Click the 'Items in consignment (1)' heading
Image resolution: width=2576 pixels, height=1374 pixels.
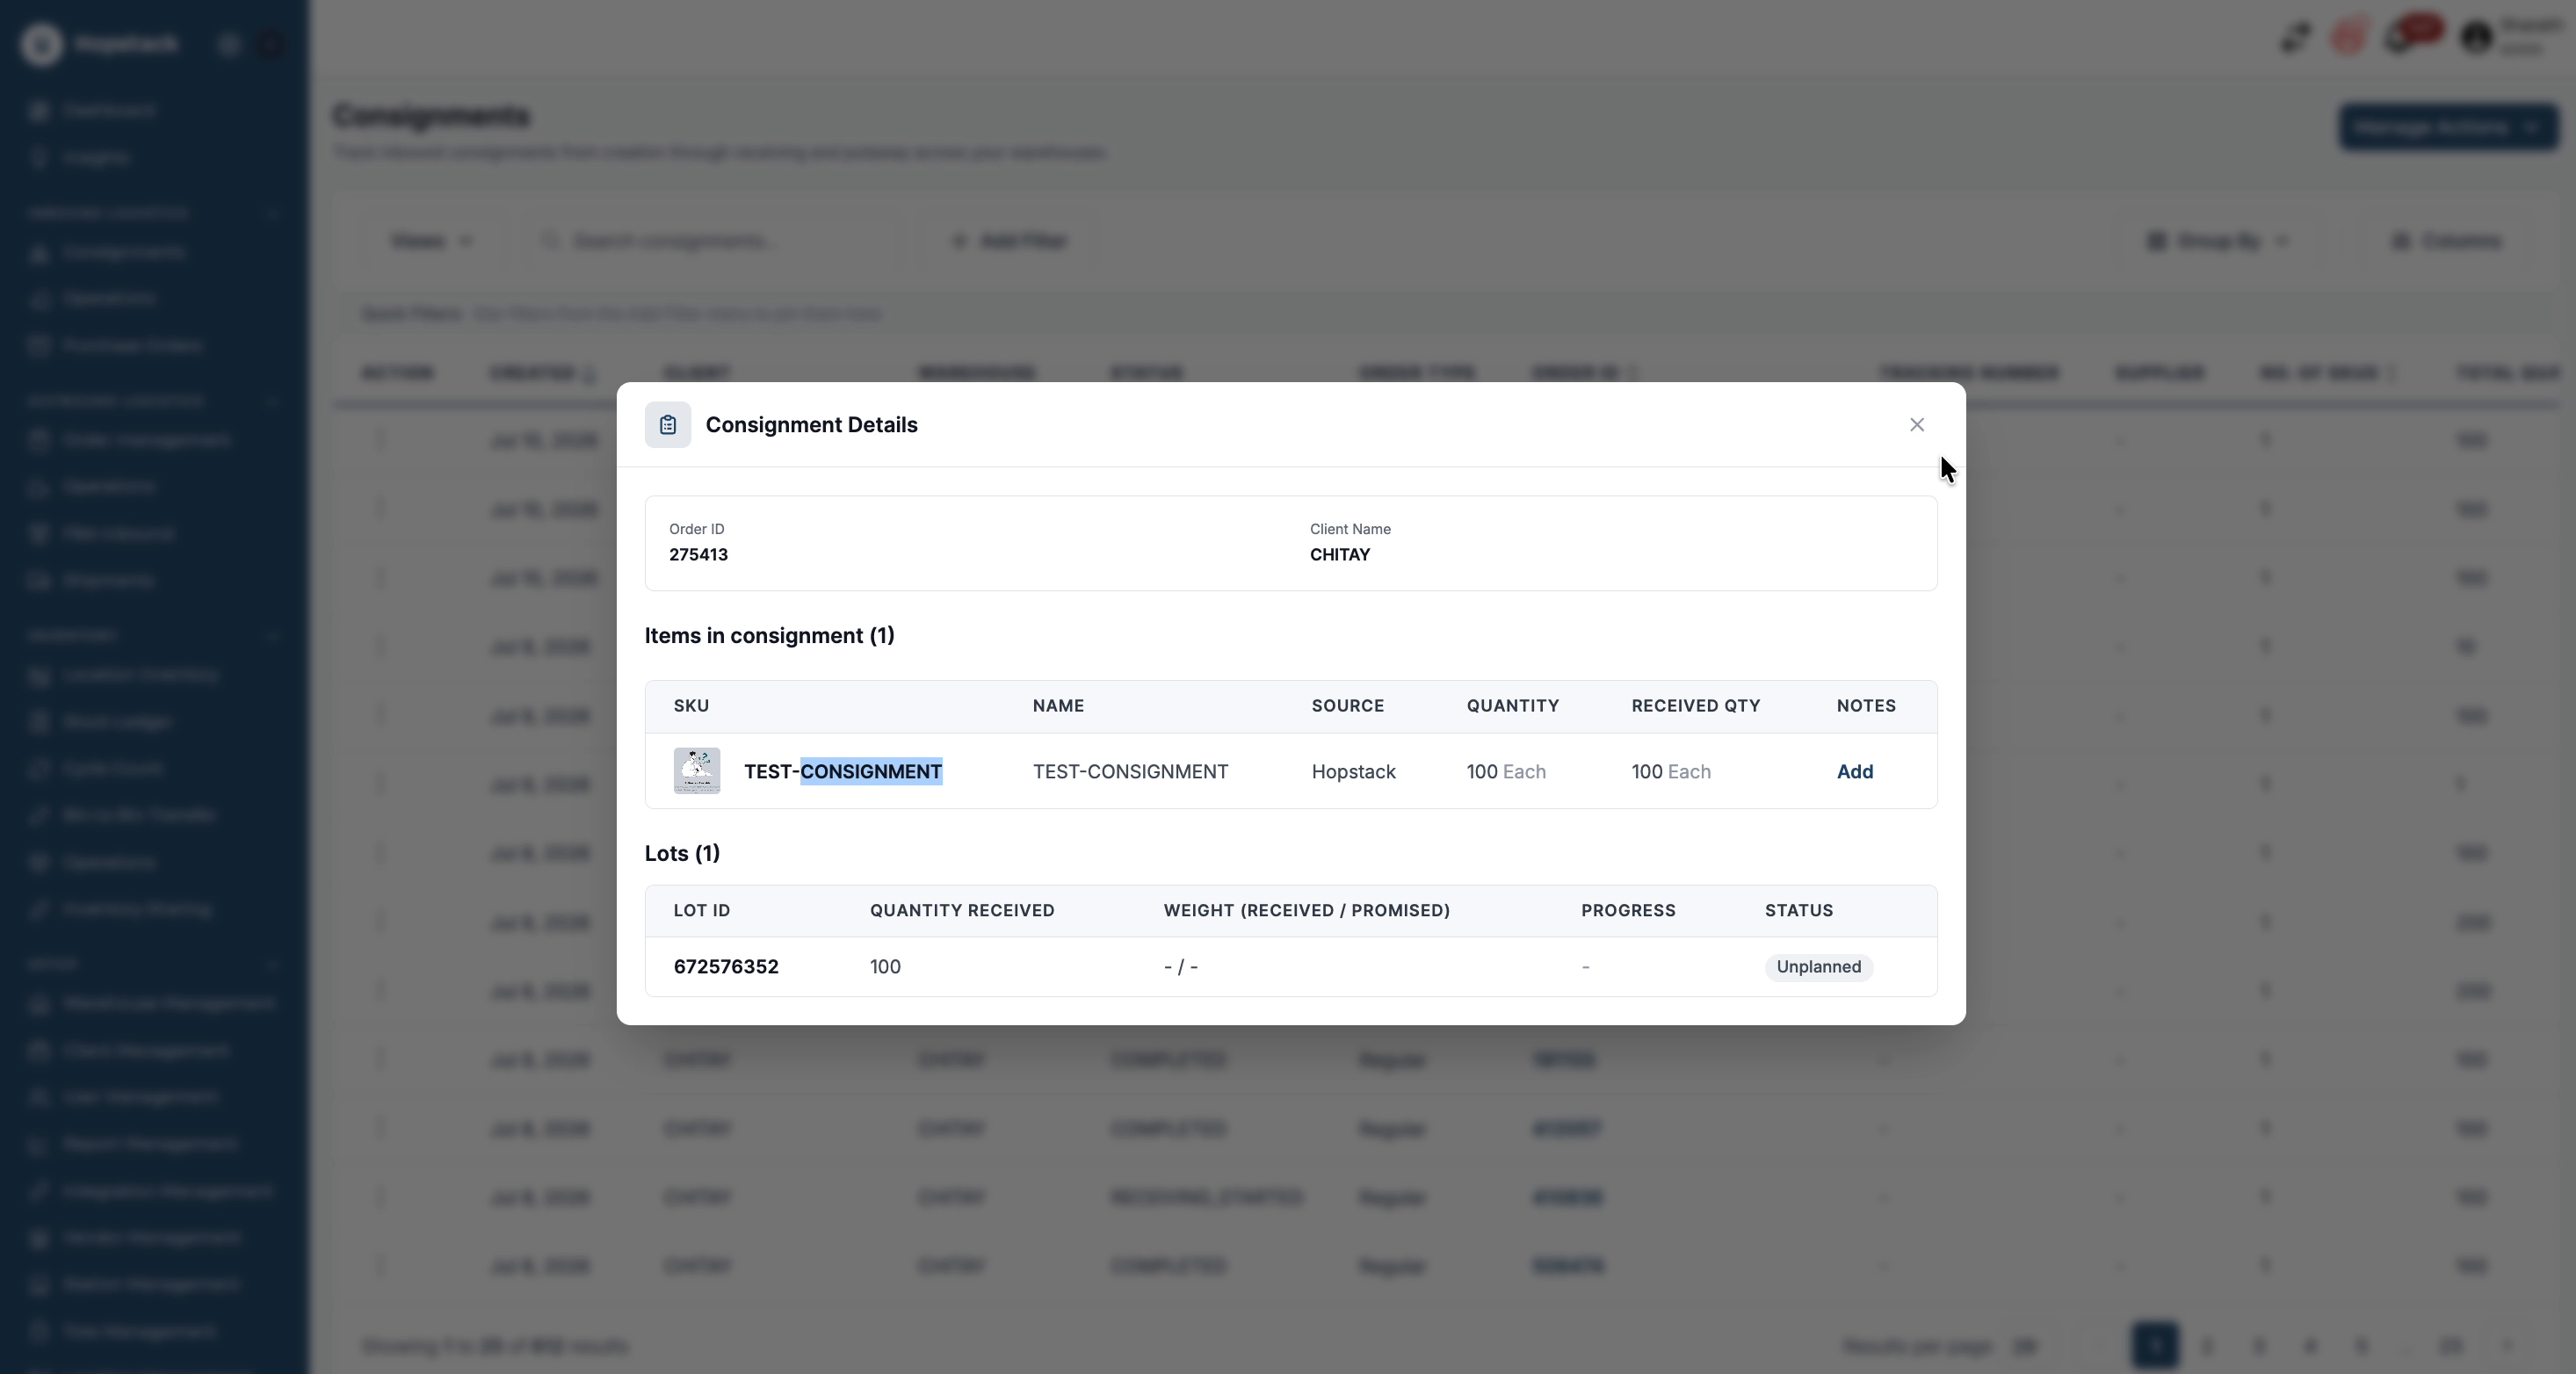769,636
